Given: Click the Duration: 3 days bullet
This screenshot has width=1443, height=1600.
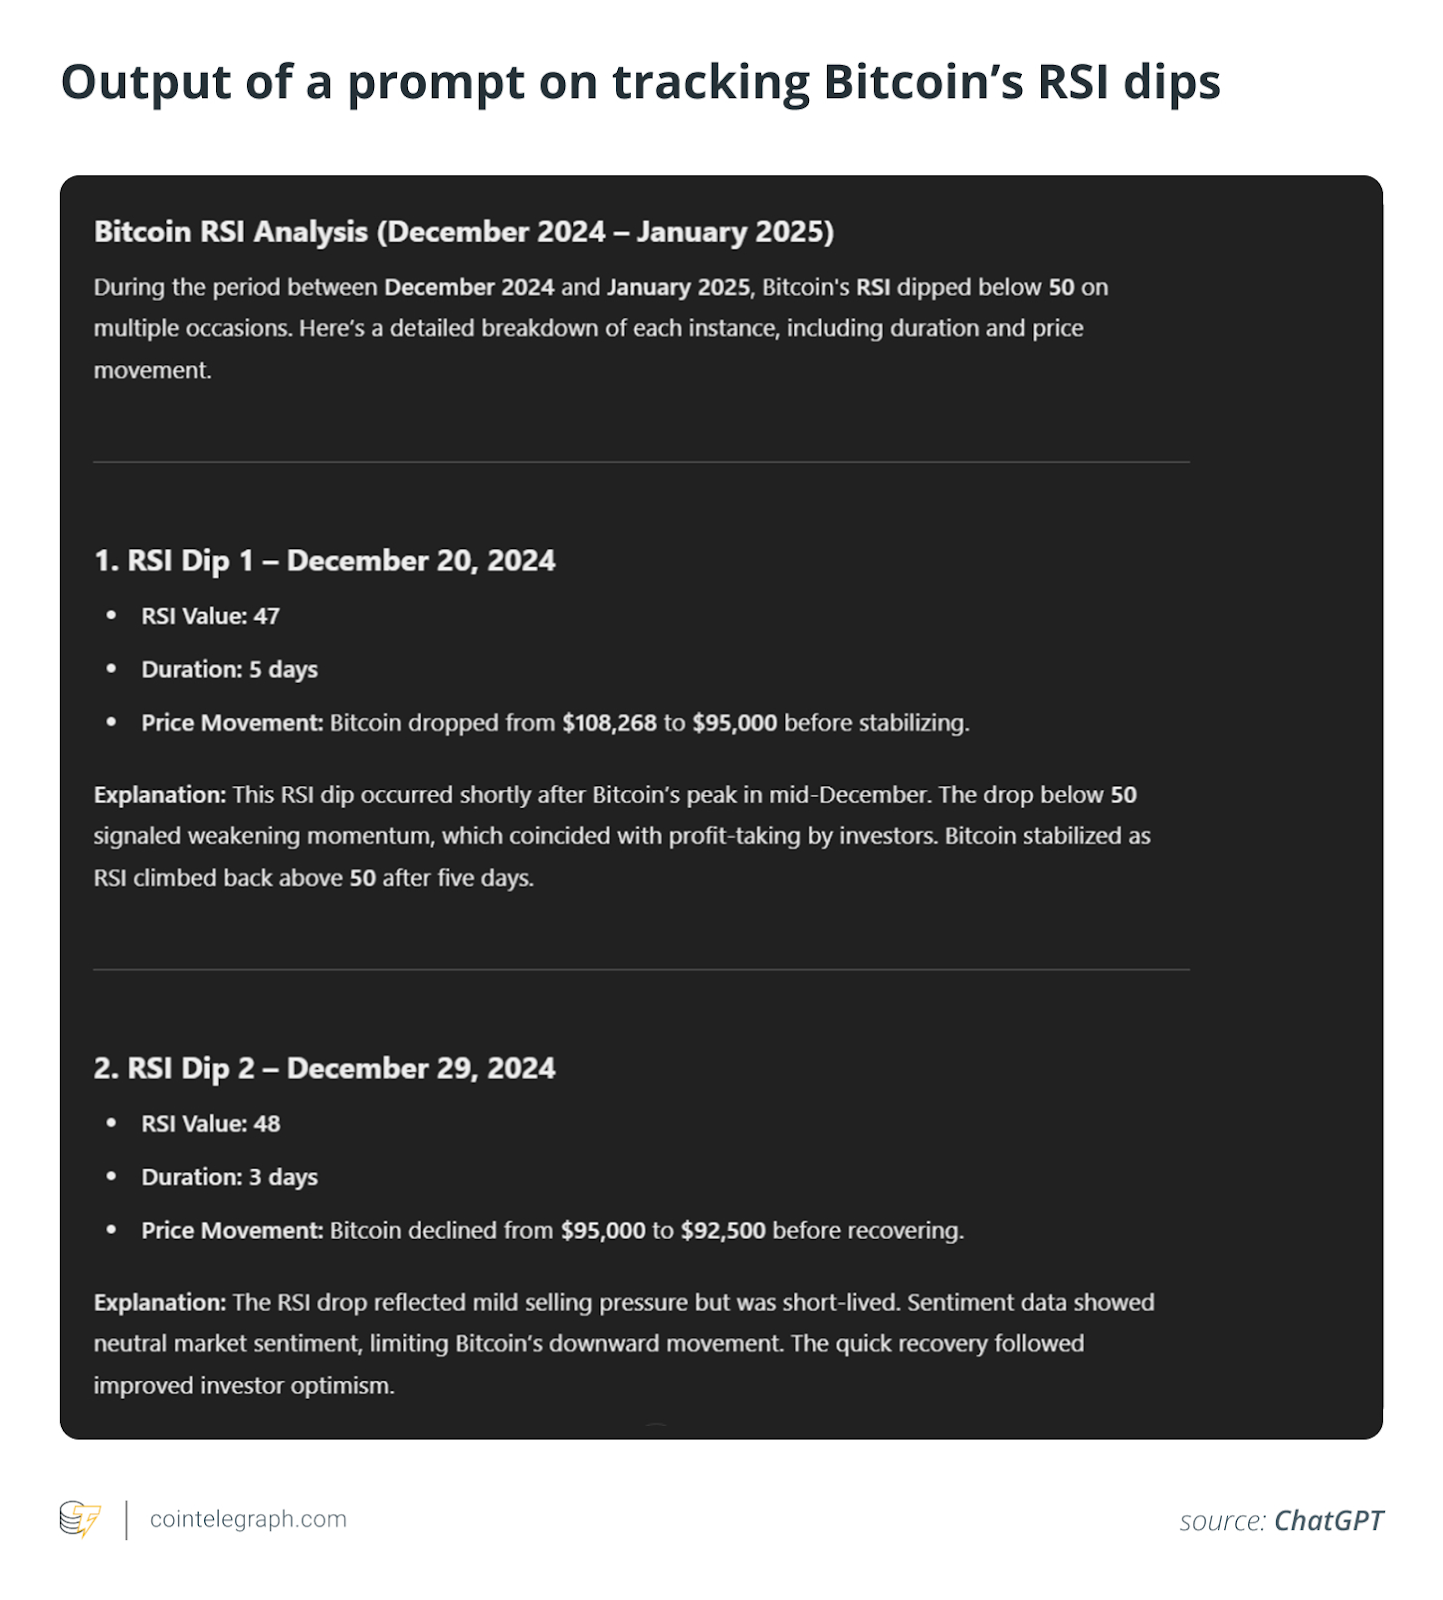Looking at the screenshot, I should tap(229, 1178).
